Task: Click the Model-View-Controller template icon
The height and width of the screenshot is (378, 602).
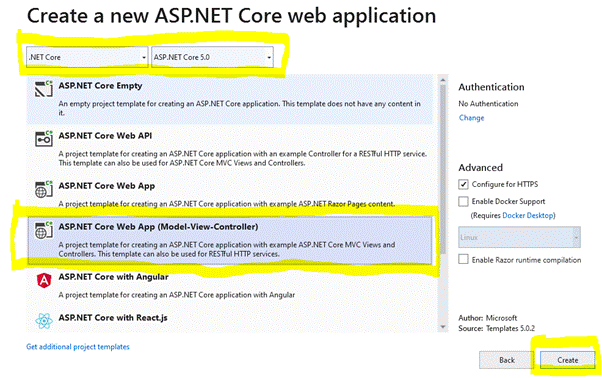Action: point(44,230)
